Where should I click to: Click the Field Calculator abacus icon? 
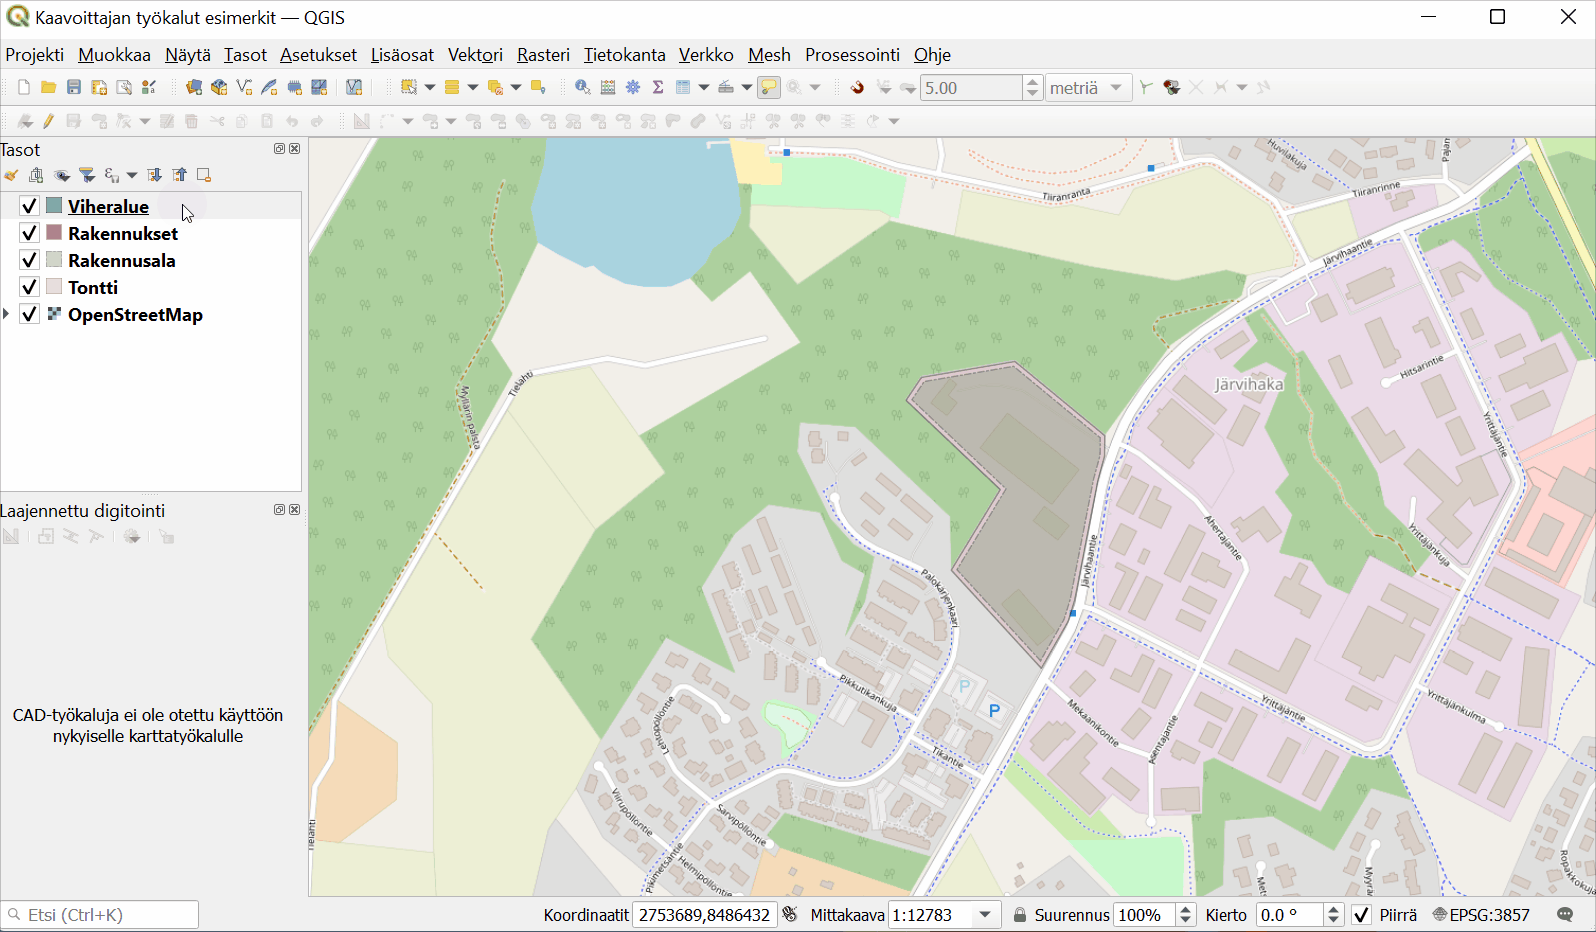tap(608, 88)
